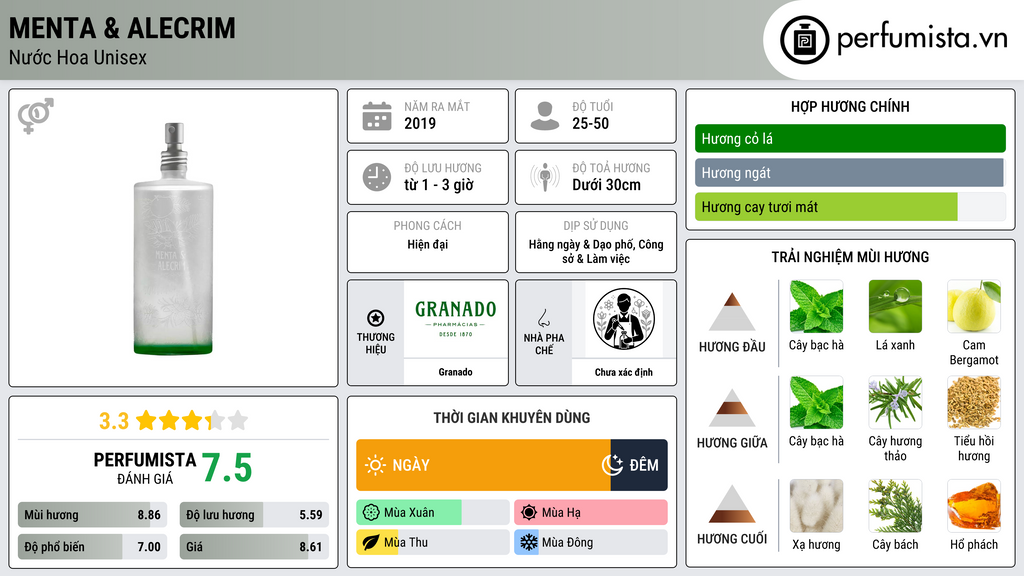Click the Granado brand name caption

click(455, 372)
